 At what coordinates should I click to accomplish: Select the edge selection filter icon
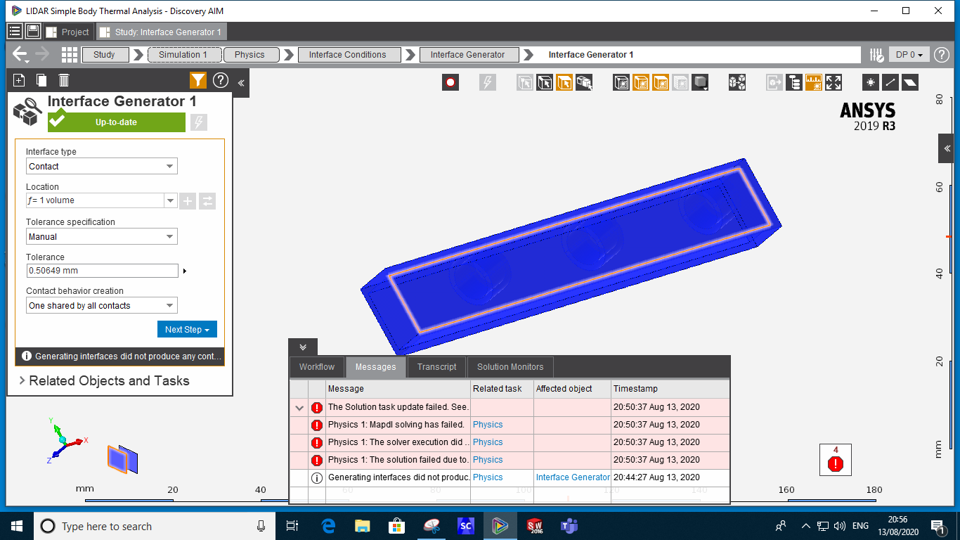coord(544,82)
